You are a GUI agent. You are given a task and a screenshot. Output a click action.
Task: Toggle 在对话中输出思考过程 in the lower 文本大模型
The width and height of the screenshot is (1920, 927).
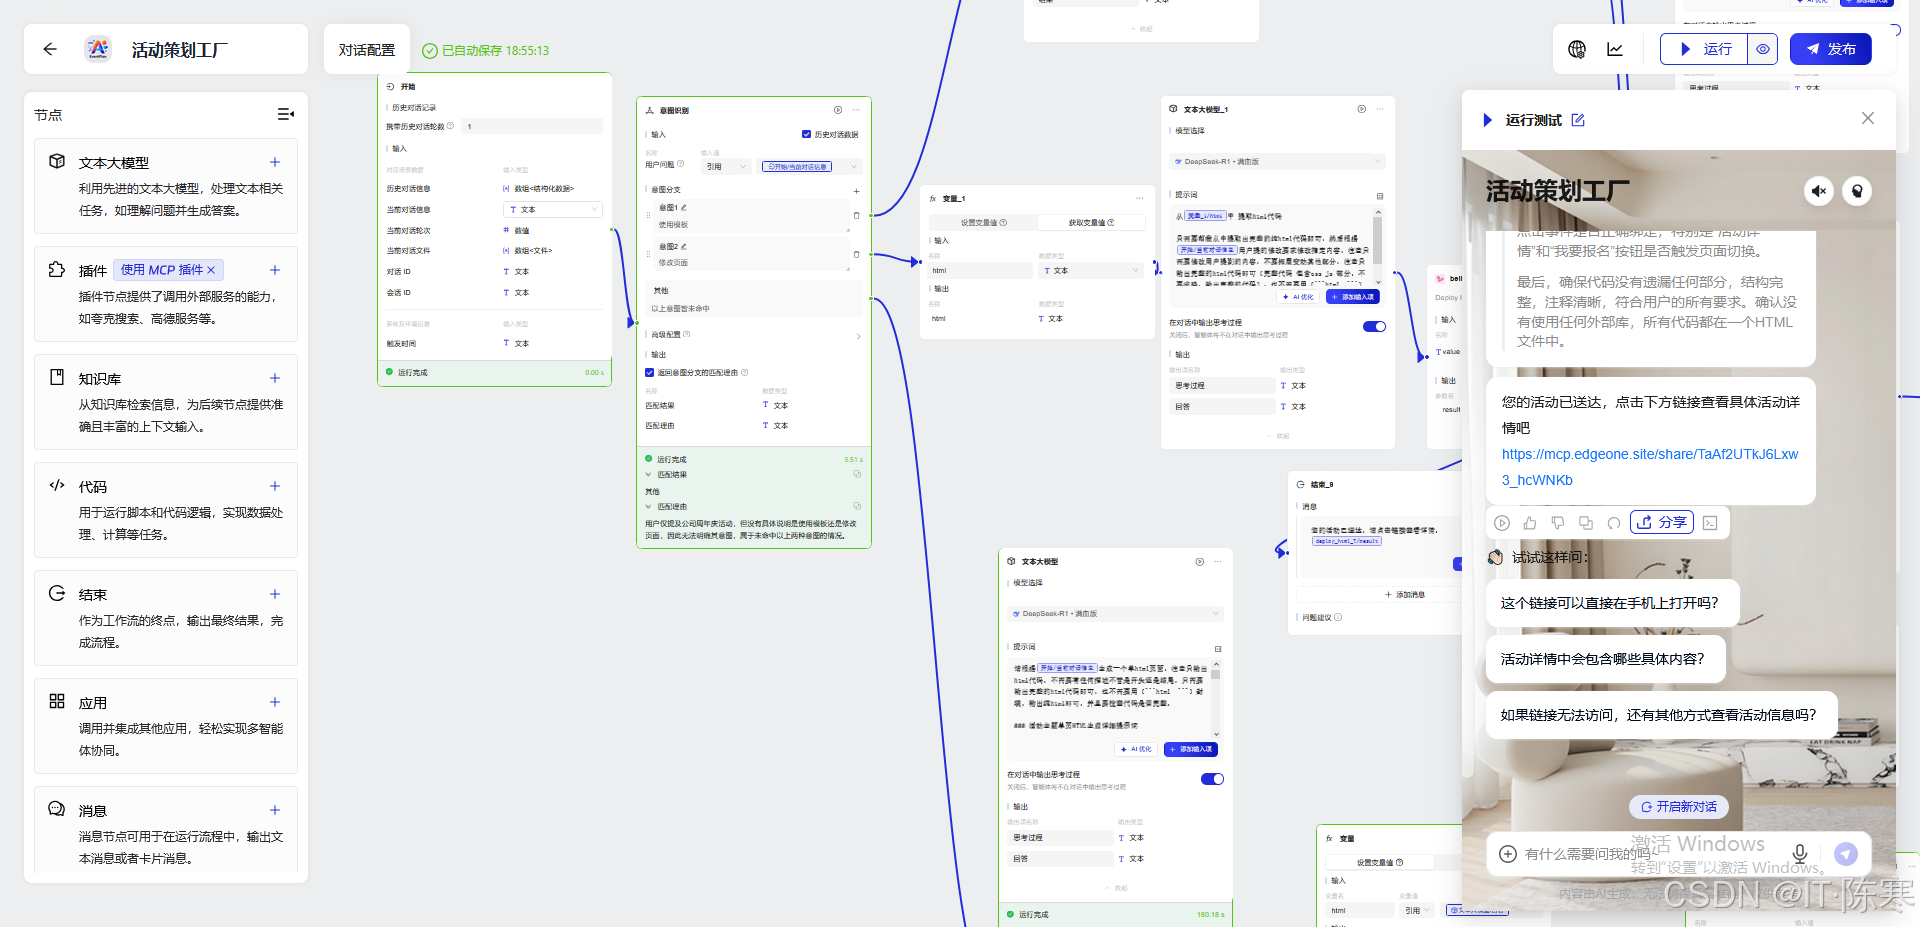click(1212, 779)
